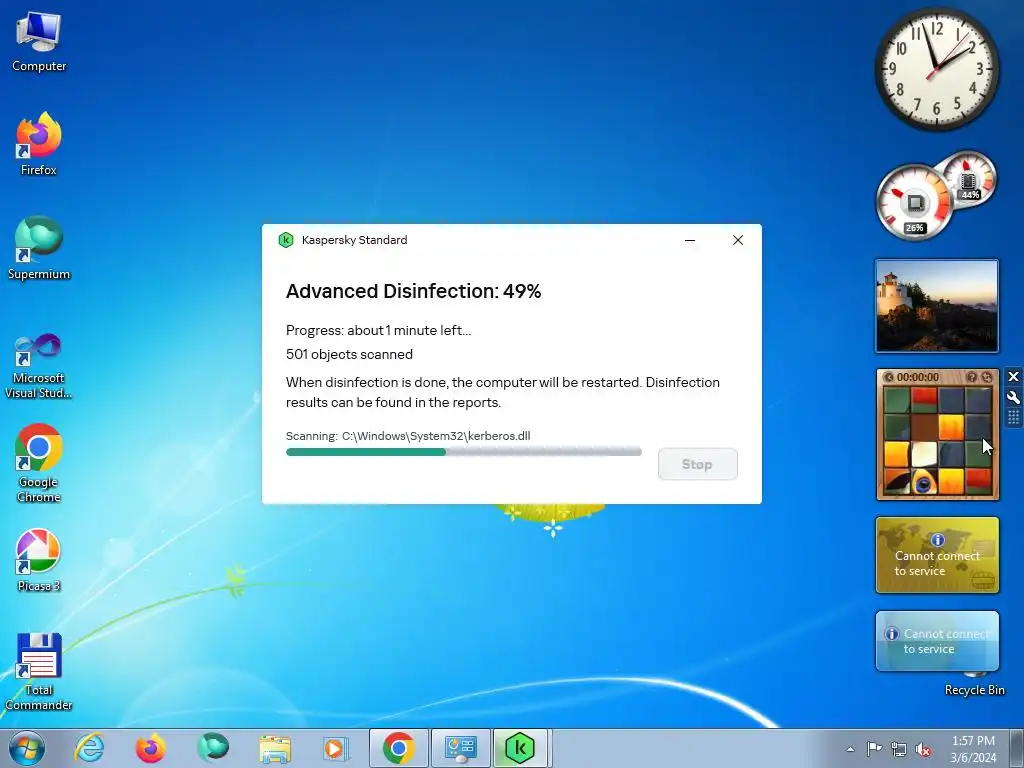Click the '501 objects scanned' text

tap(349, 354)
